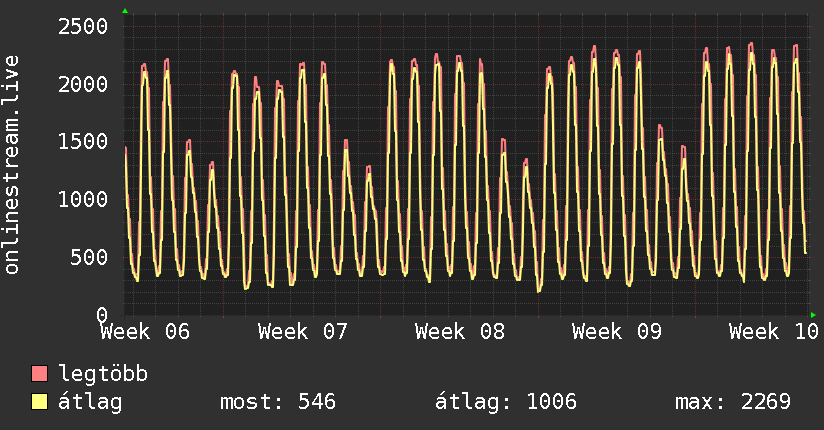Click the green arrow at x-axis end
This screenshot has height=430, width=824.
point(813,315)
